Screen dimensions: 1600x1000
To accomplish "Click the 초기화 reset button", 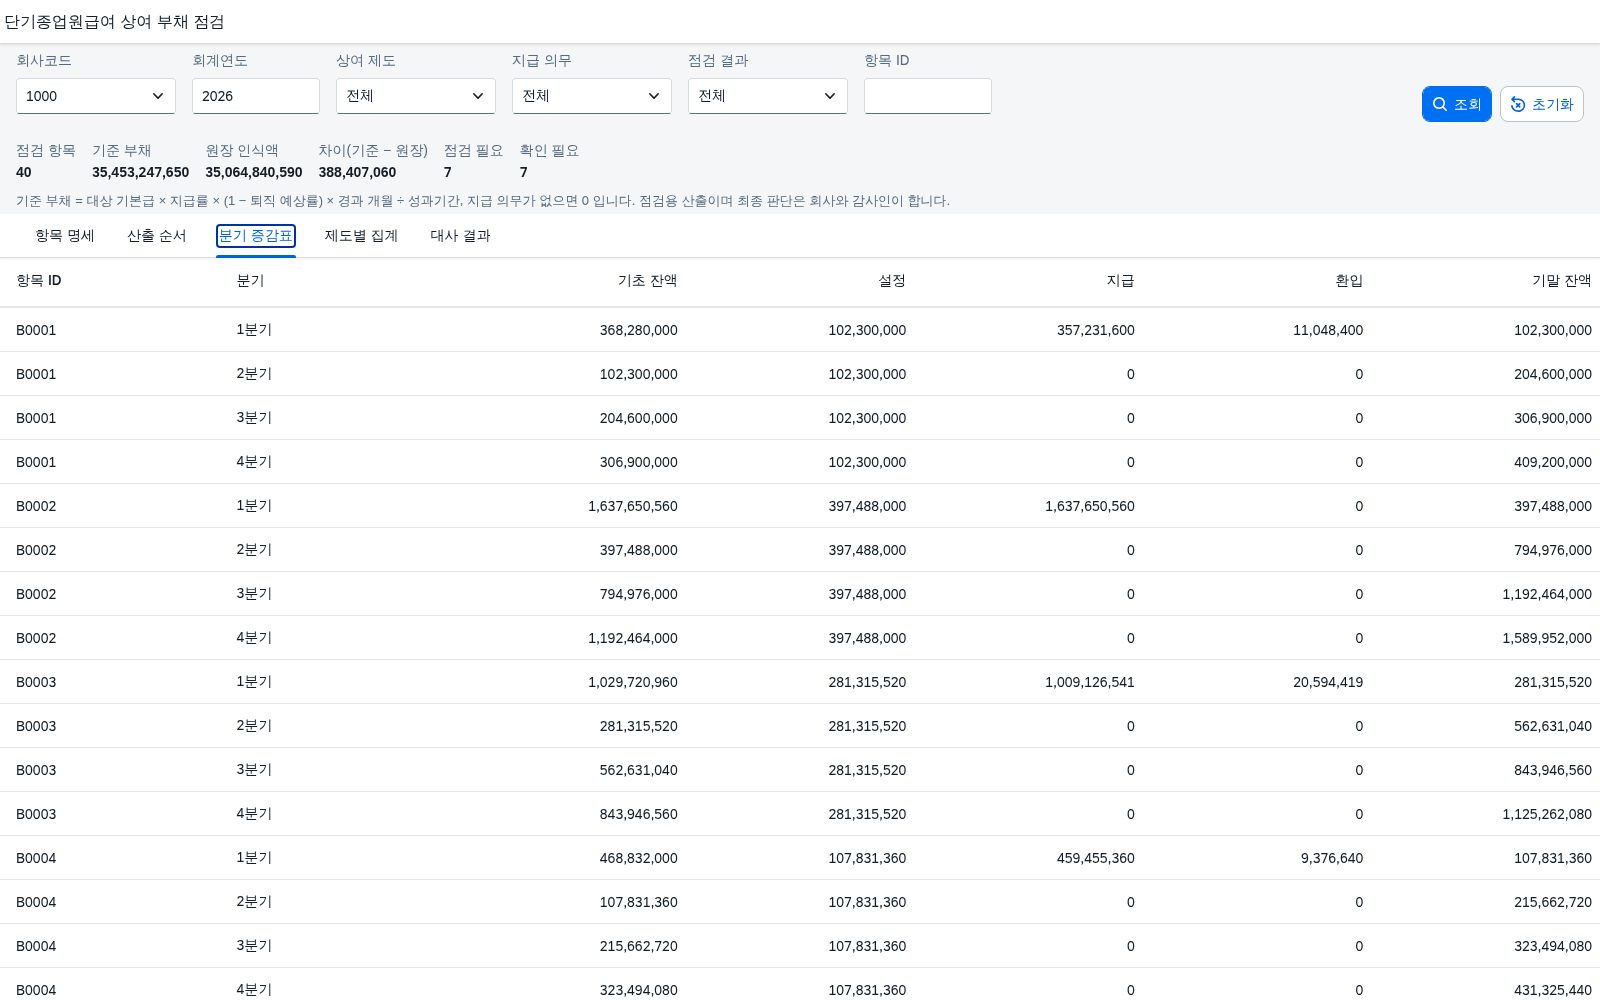I will [x=1541, y=104].
